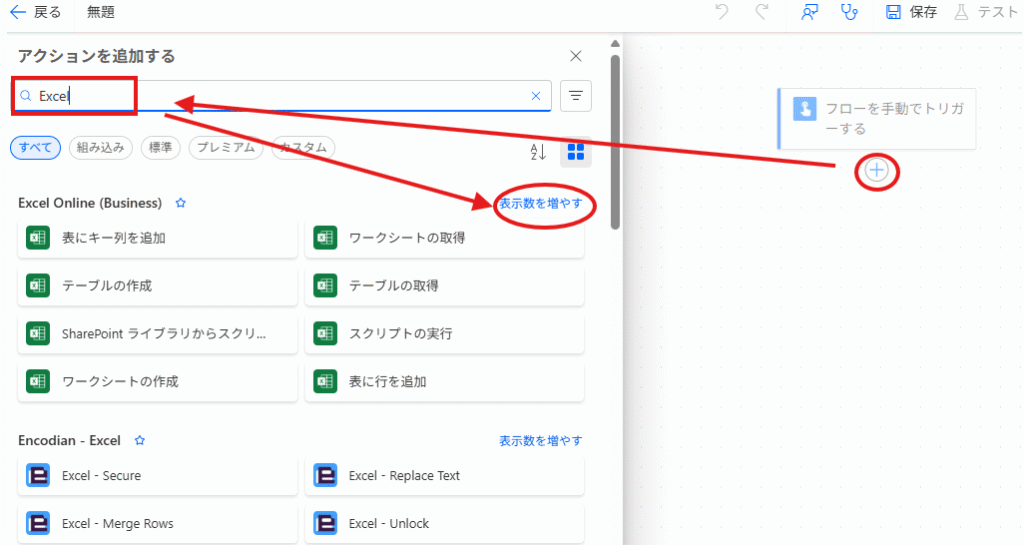Click the undo icon in top toolbar

(x=722, y=12)
